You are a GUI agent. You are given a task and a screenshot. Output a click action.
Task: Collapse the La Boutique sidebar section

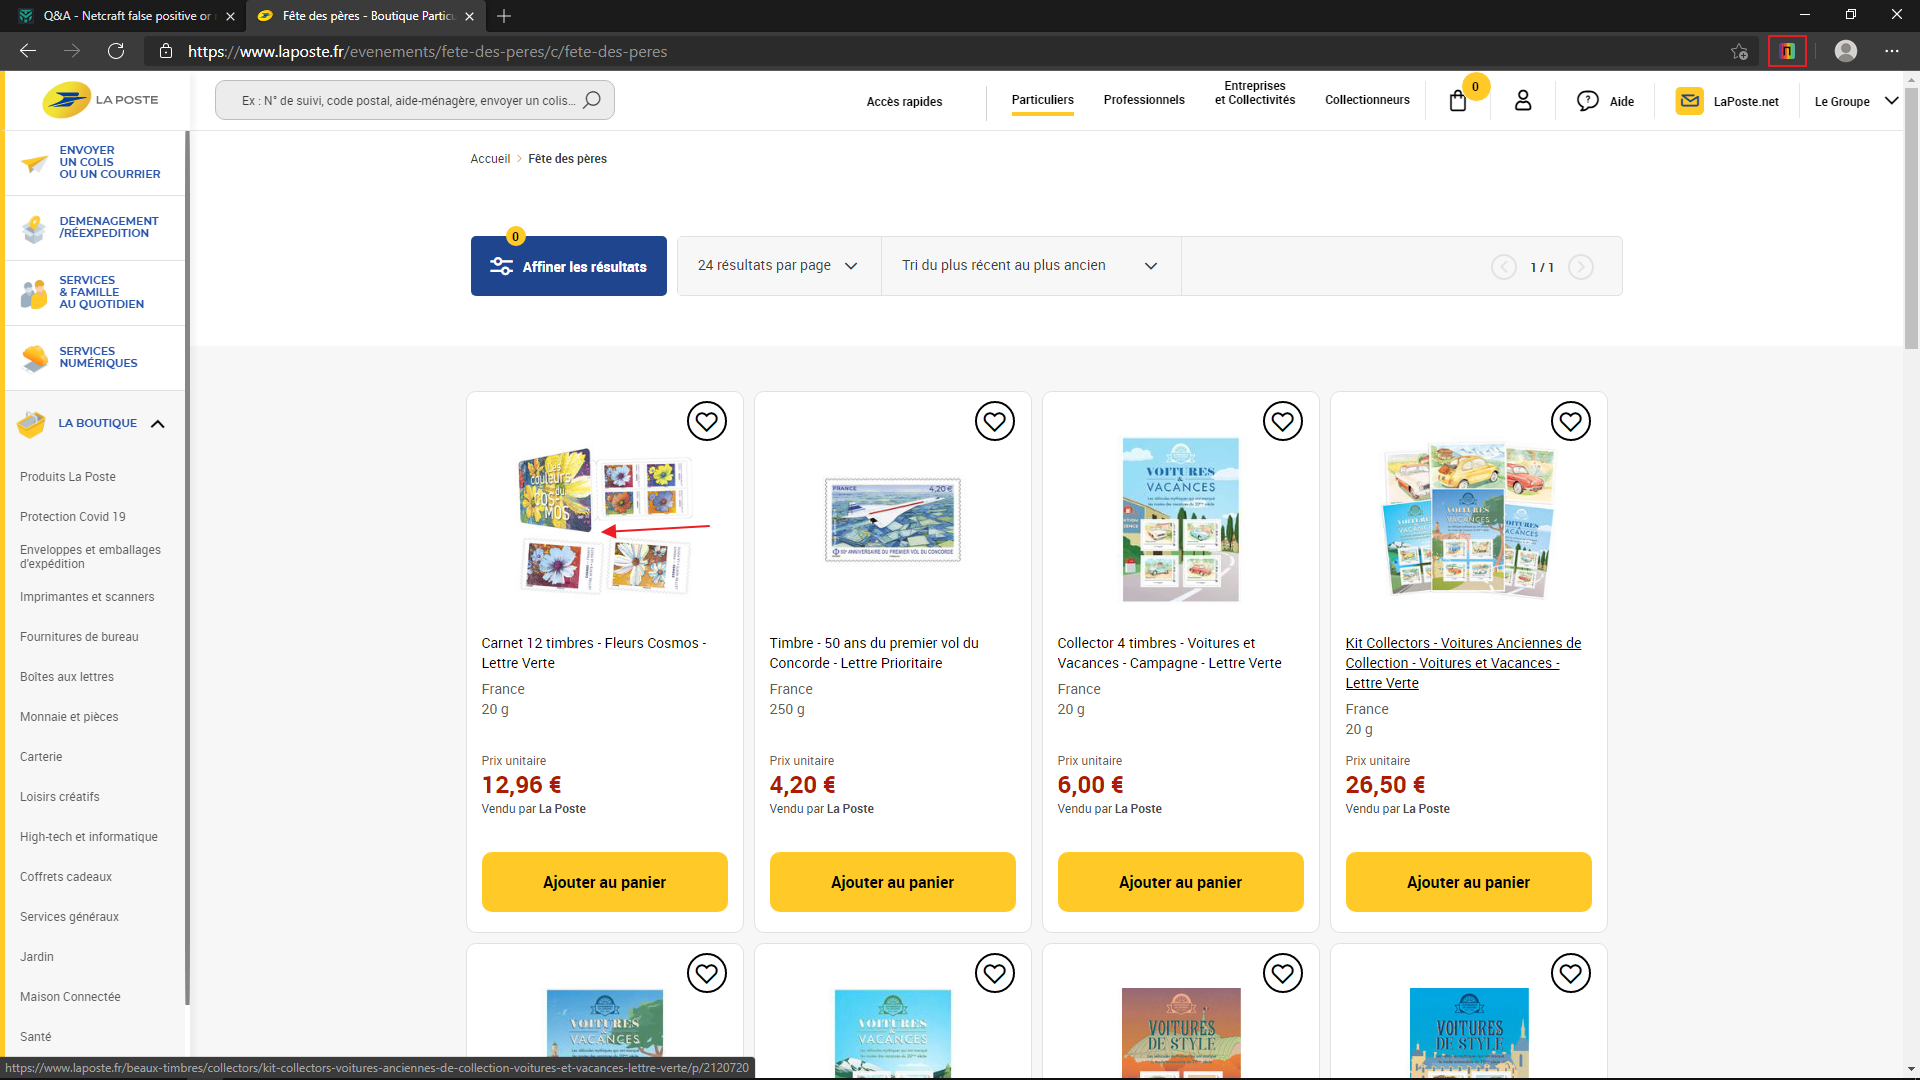[x=157, y=424]
